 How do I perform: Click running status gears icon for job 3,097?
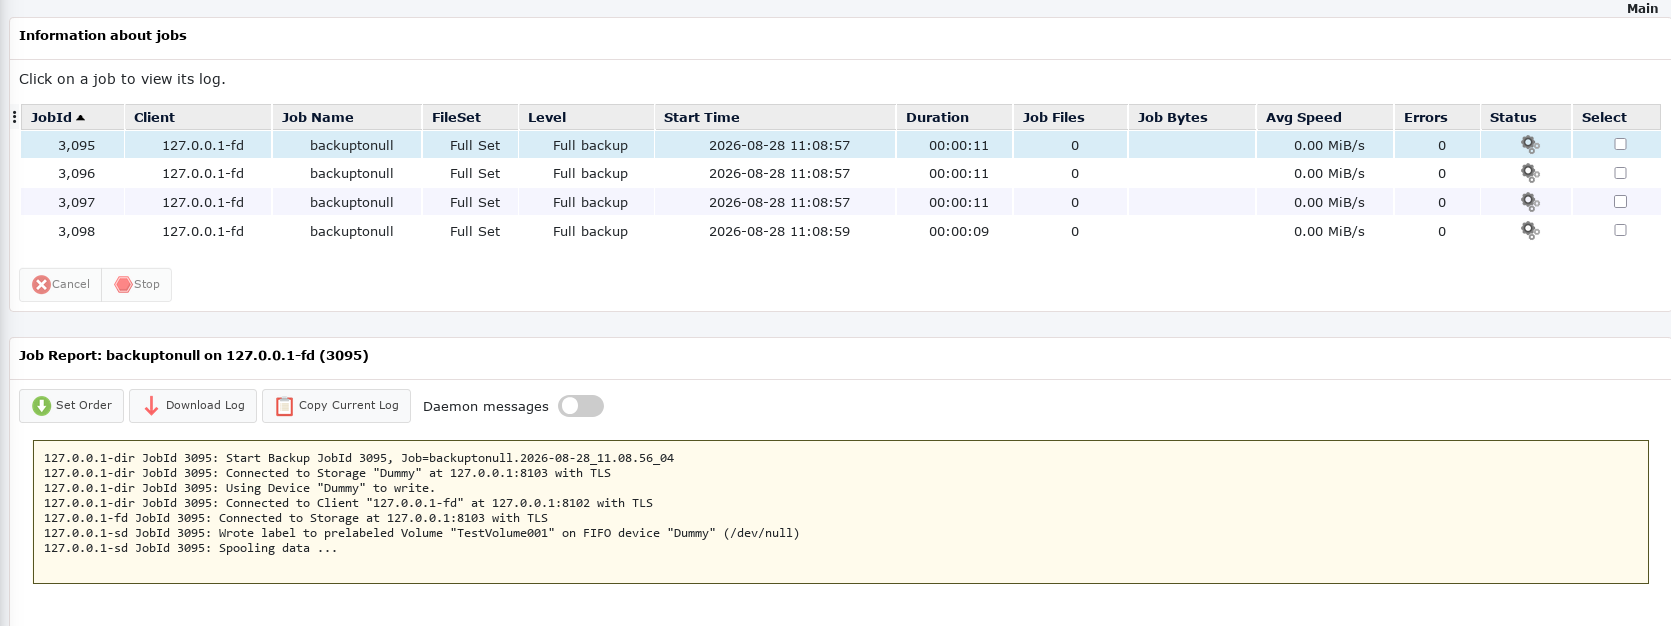pos(1530,201)
